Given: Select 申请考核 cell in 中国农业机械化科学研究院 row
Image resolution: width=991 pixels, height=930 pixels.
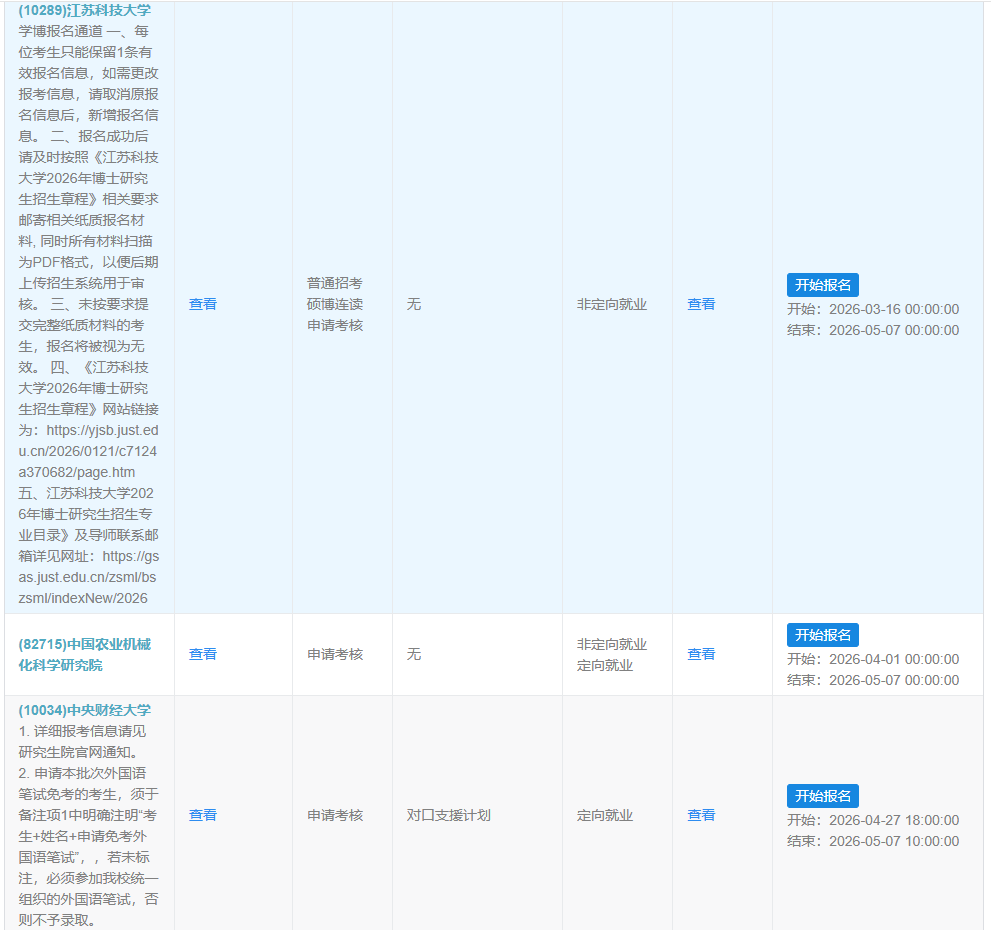Looking at the screenshot, I should (x=335, y=654).
